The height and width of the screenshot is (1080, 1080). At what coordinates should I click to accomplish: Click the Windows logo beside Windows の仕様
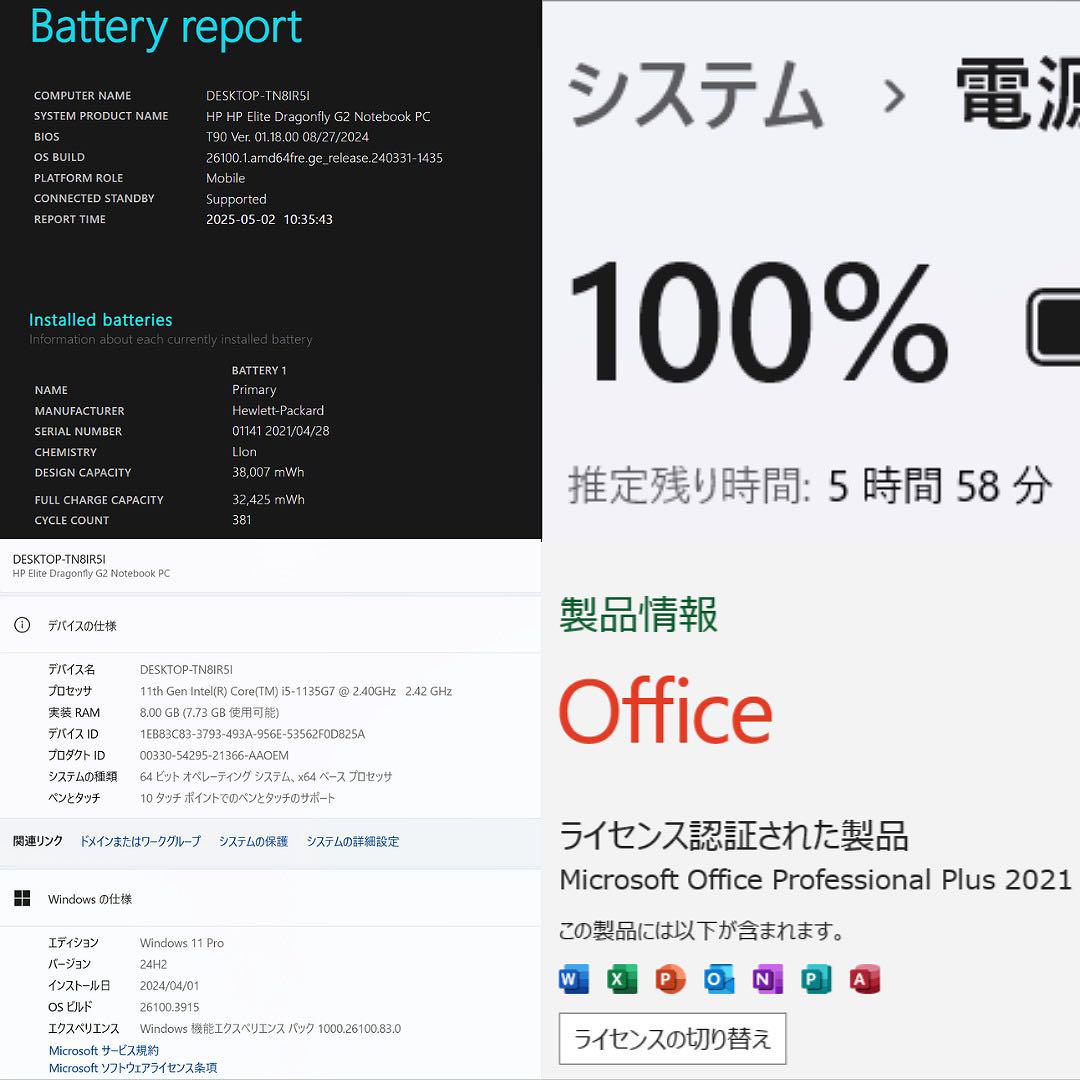pos(22,898)
